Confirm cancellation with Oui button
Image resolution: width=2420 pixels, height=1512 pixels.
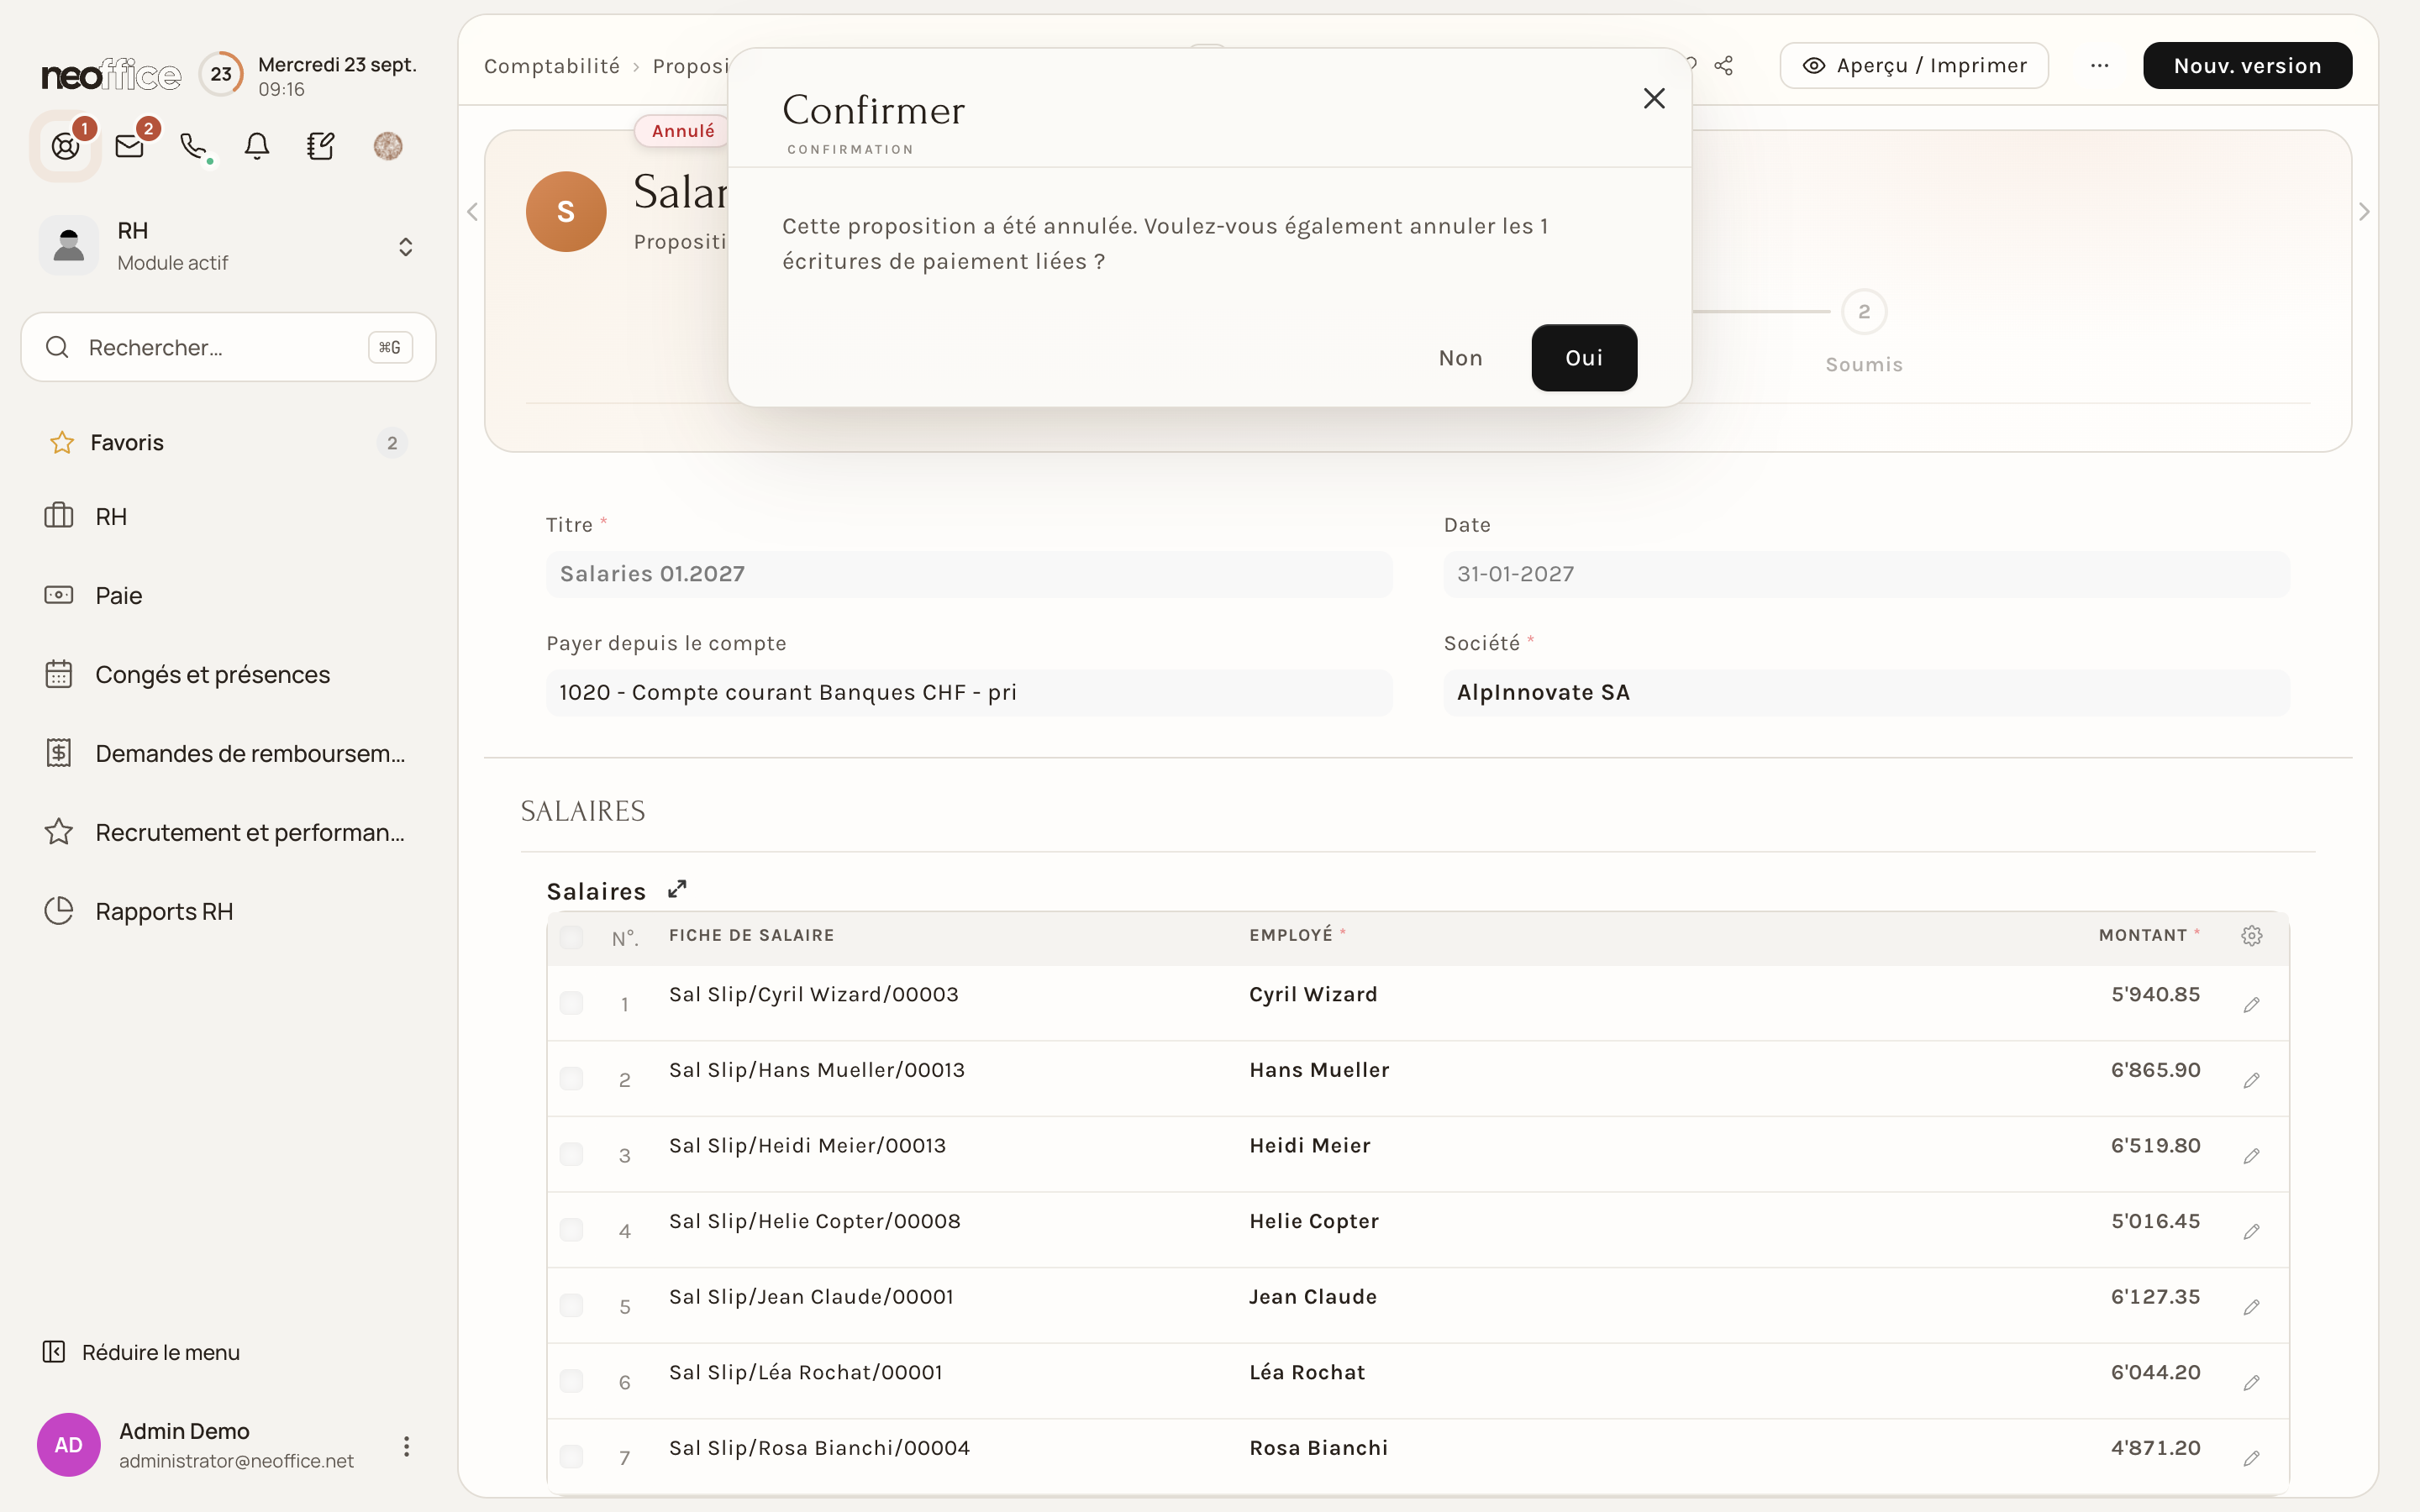(1584, 358)
